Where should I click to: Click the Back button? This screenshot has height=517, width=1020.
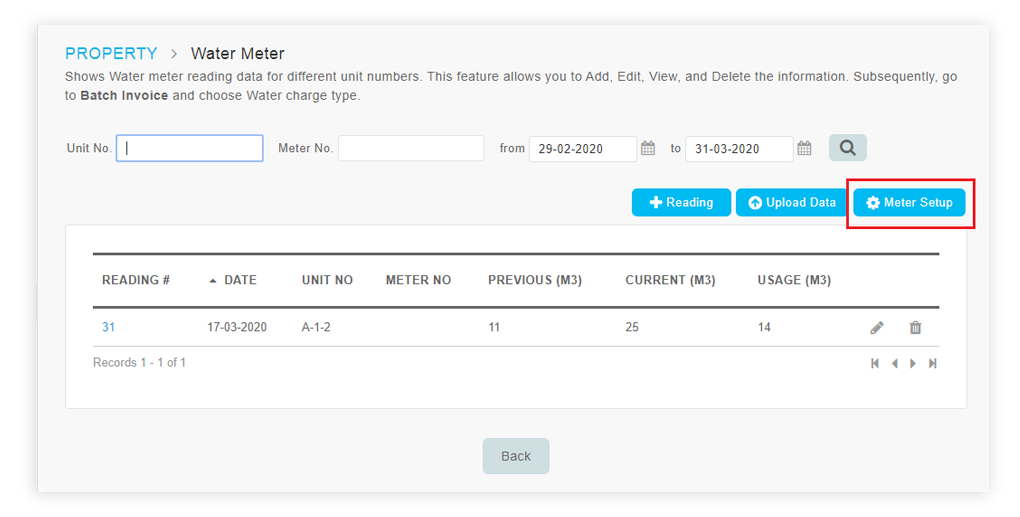click(x=516, y=456)
